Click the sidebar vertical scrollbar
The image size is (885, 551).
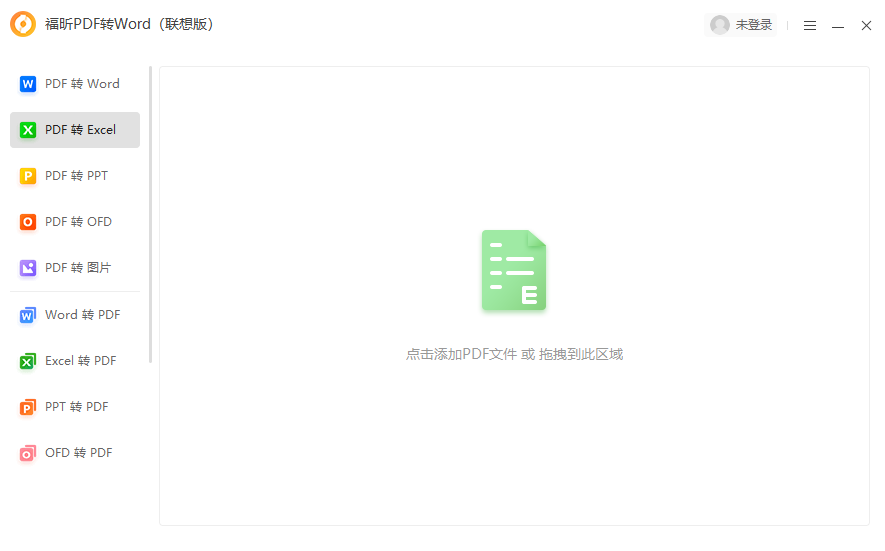click(151, 215)
